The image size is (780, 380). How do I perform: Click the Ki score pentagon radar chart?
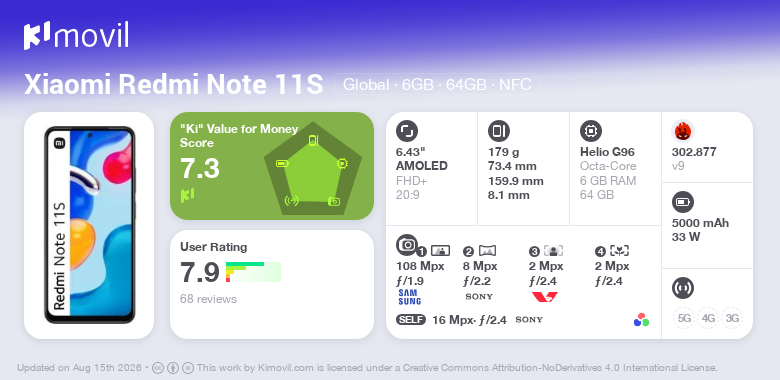pyautogui.click(x=312, y=168)
